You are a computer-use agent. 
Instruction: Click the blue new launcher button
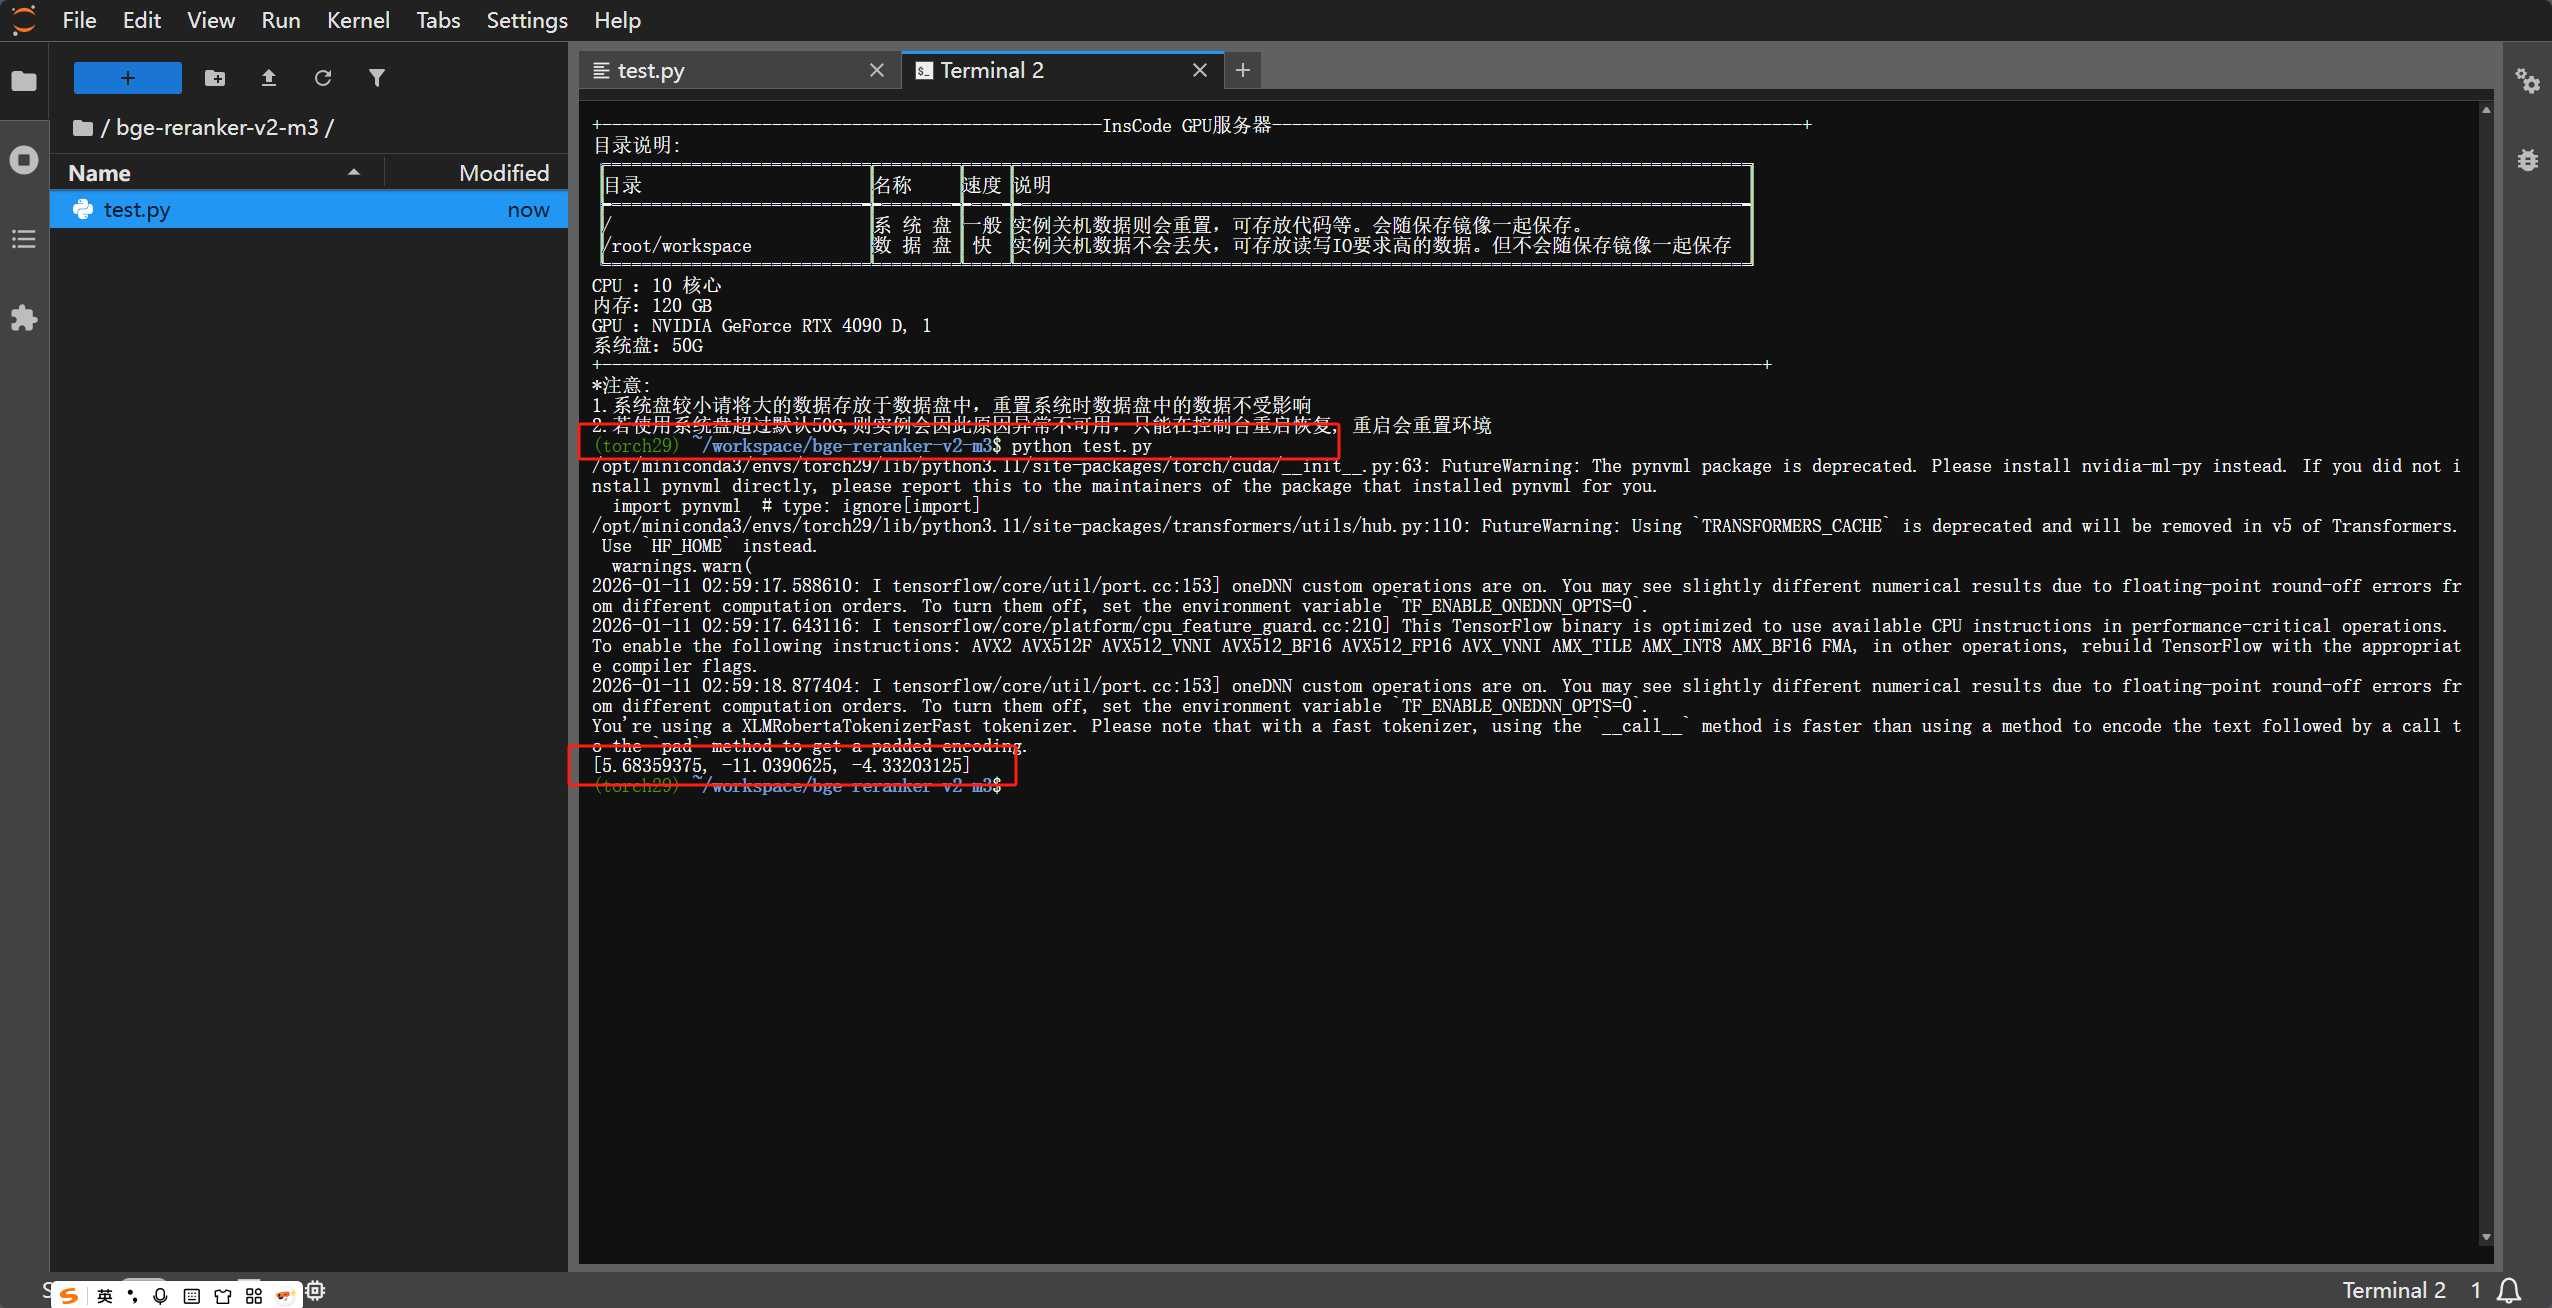coord(128,78)
